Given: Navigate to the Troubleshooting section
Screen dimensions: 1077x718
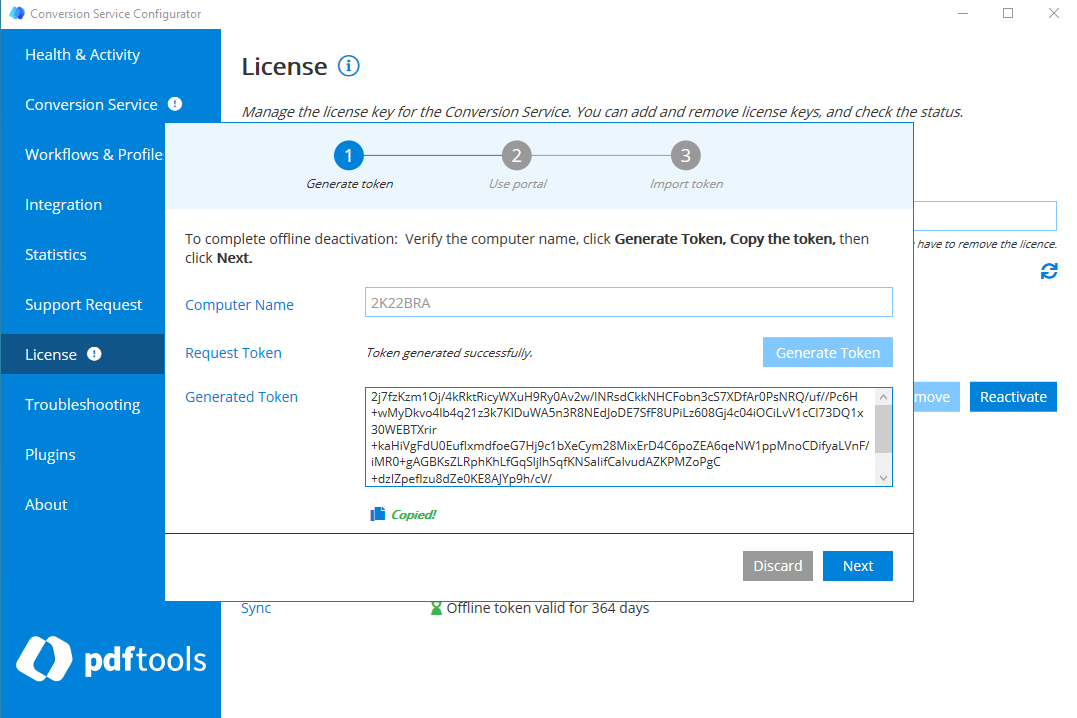Looking at the screenshot, I should tap(82, 404).
